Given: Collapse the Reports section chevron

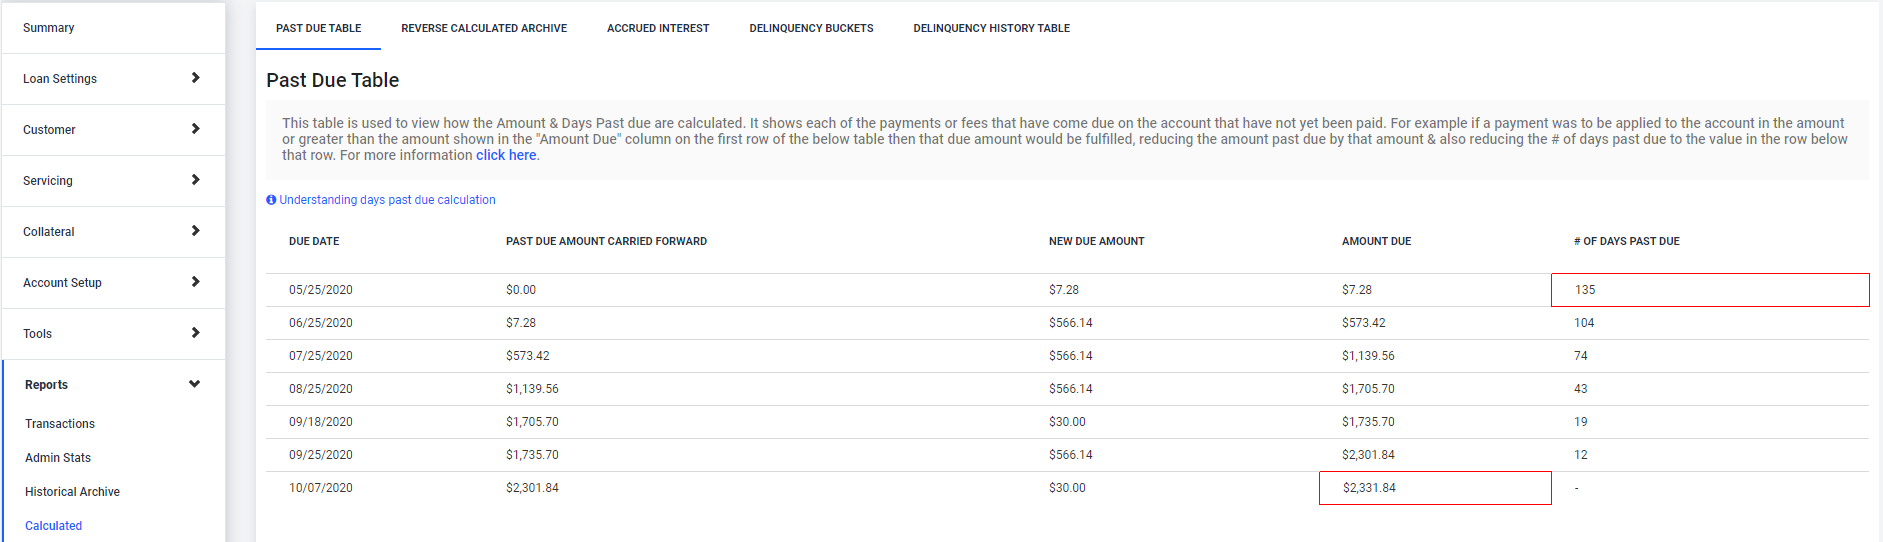Looking at the screenshot, I should pos(194,384).
